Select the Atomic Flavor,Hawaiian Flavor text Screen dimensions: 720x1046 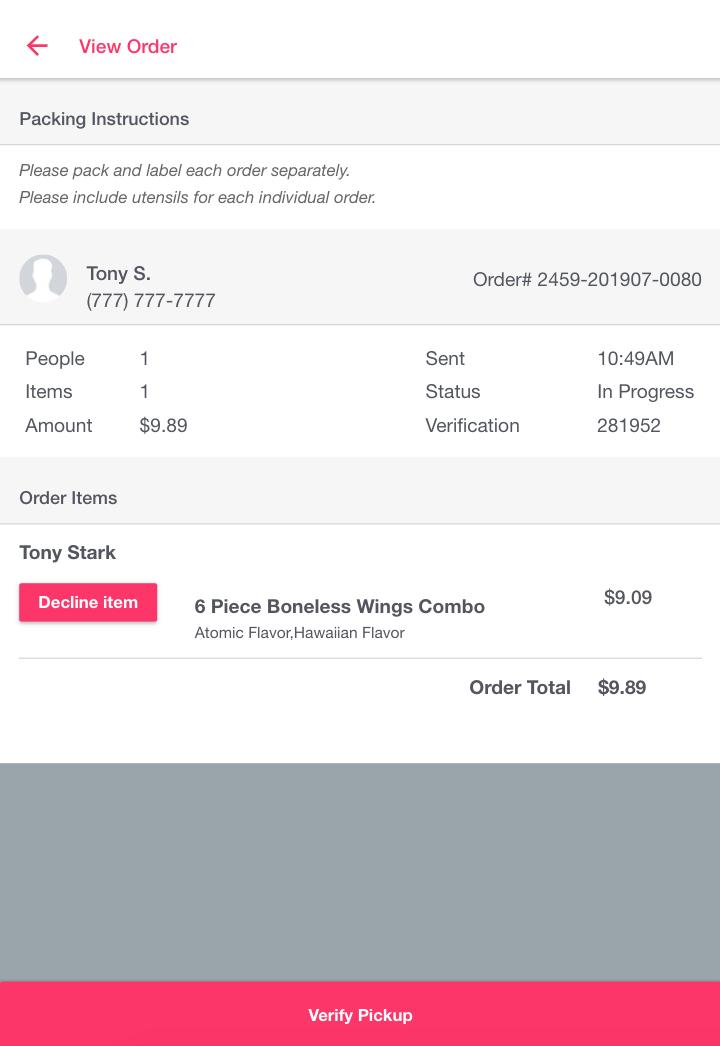299,633
